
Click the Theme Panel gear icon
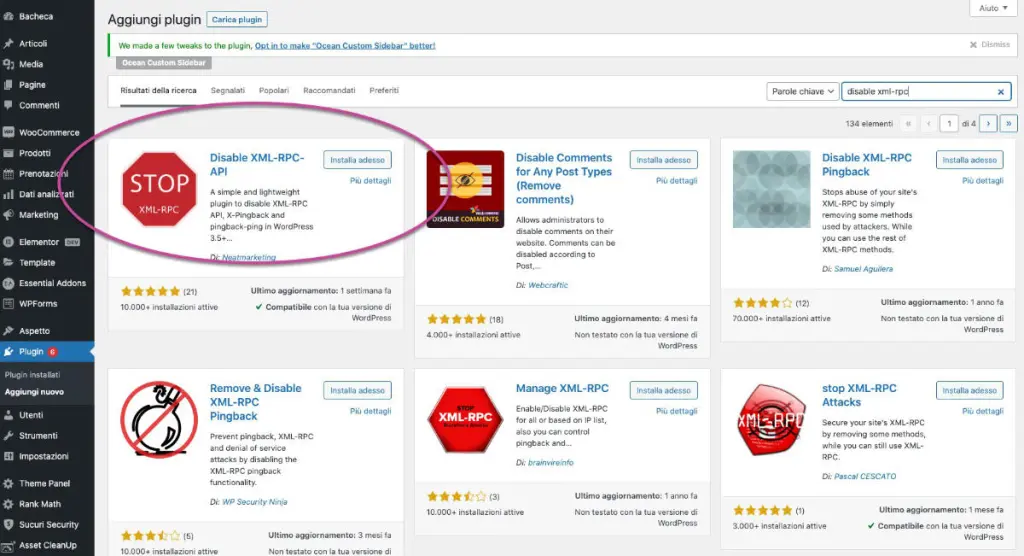click(x=8, y=483)
